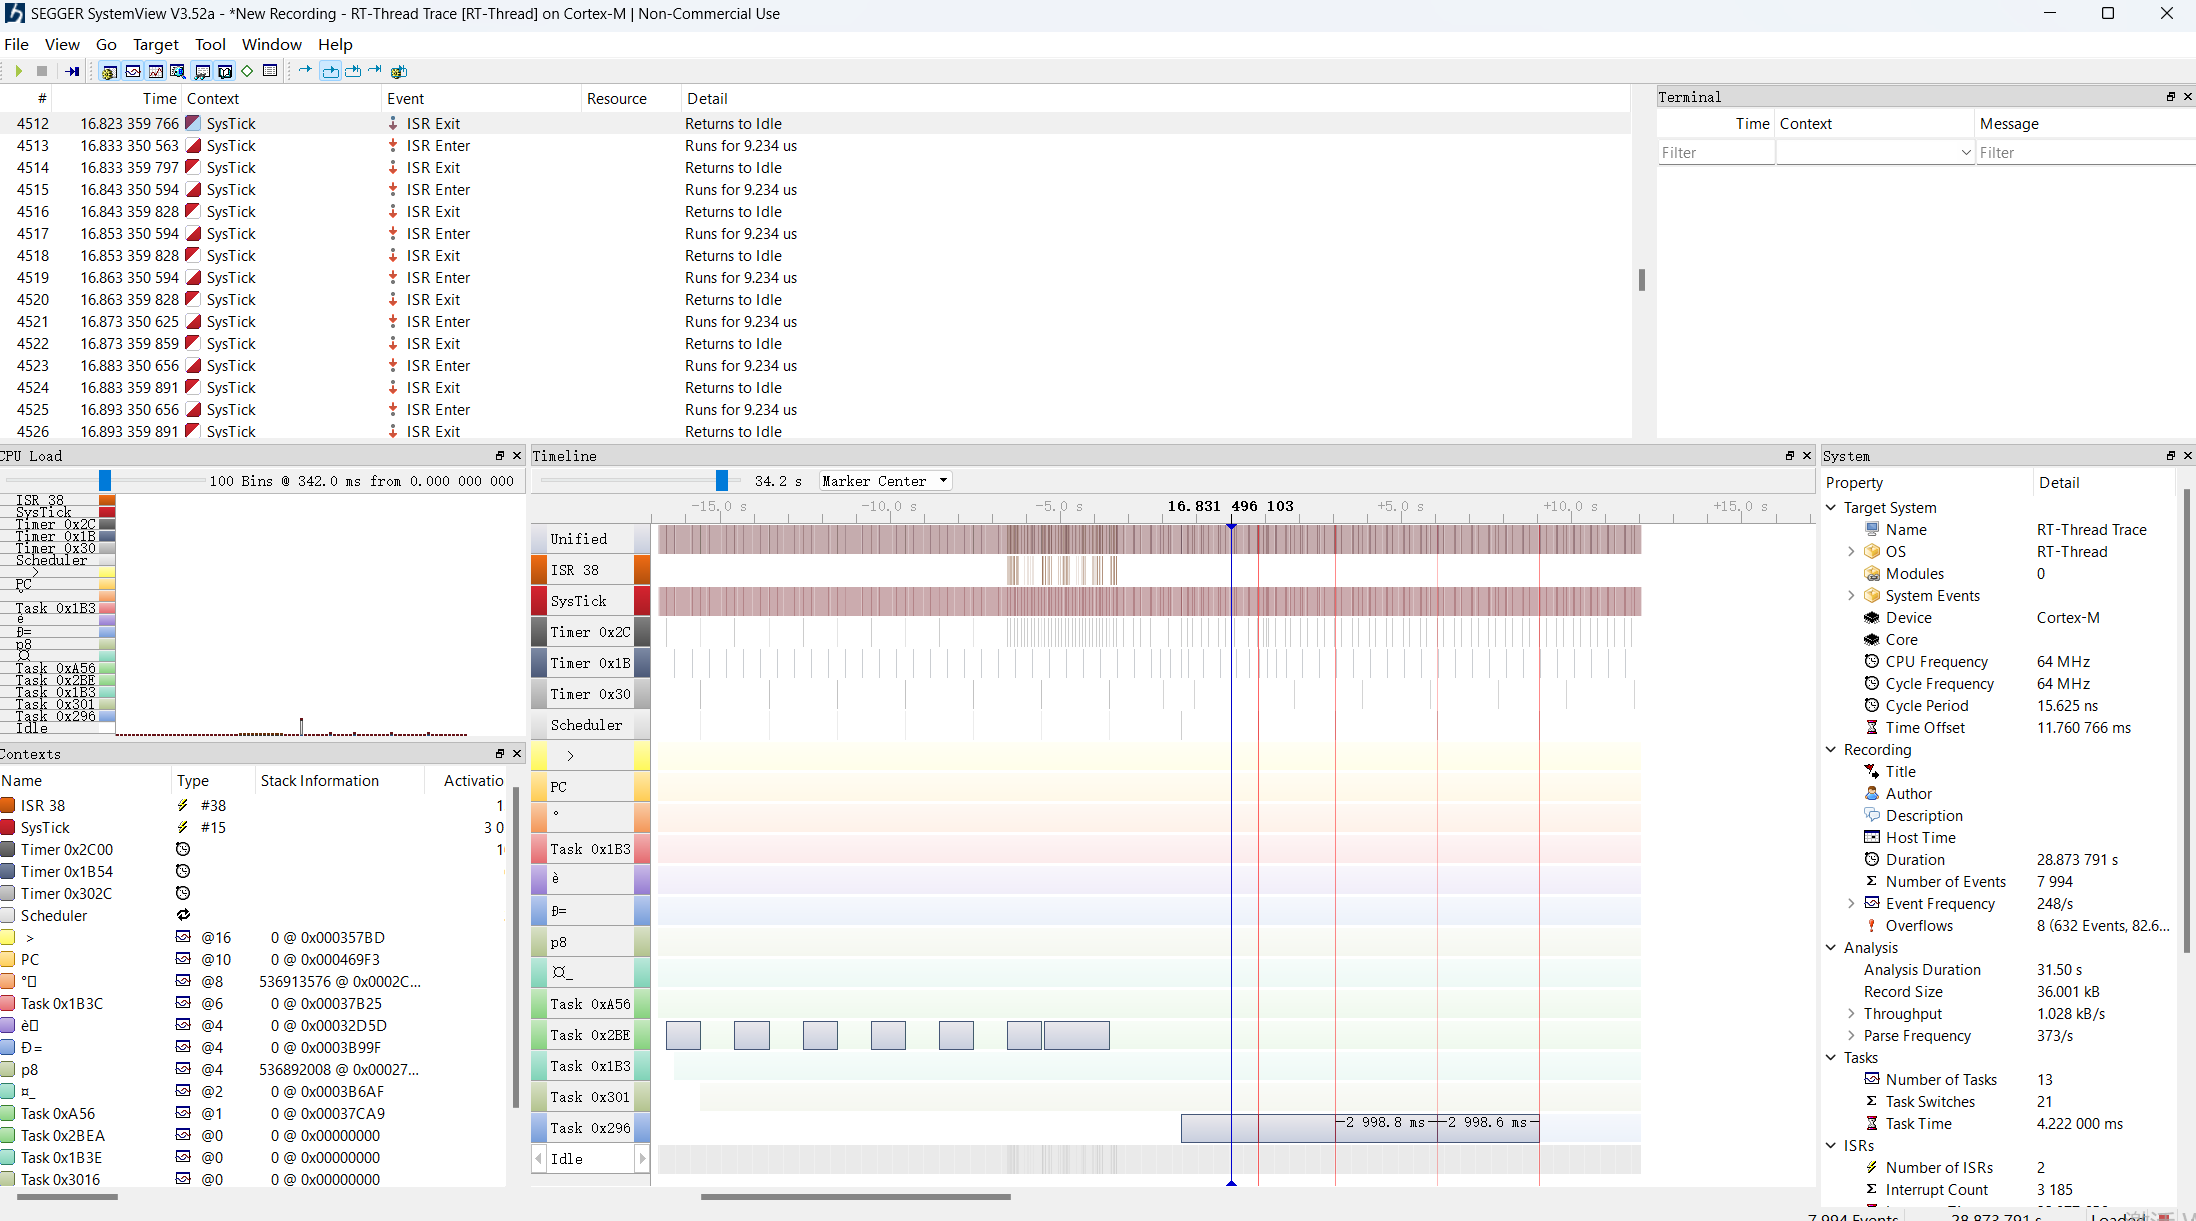Screen dimensions: 2196x1221
Task: Open the Contexts panel via its toolbar icon
Action: [201, 71]
